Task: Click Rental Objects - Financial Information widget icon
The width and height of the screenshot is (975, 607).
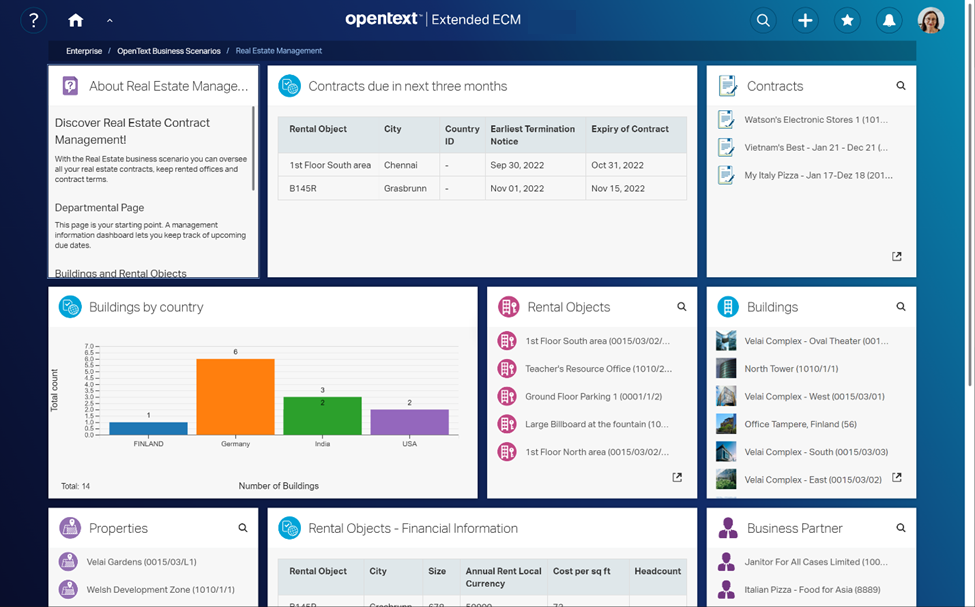Action: [289, 527]
